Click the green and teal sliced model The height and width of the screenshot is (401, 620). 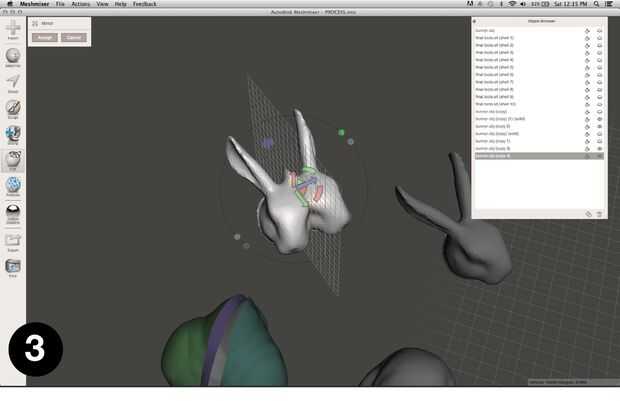click(225, 342)
